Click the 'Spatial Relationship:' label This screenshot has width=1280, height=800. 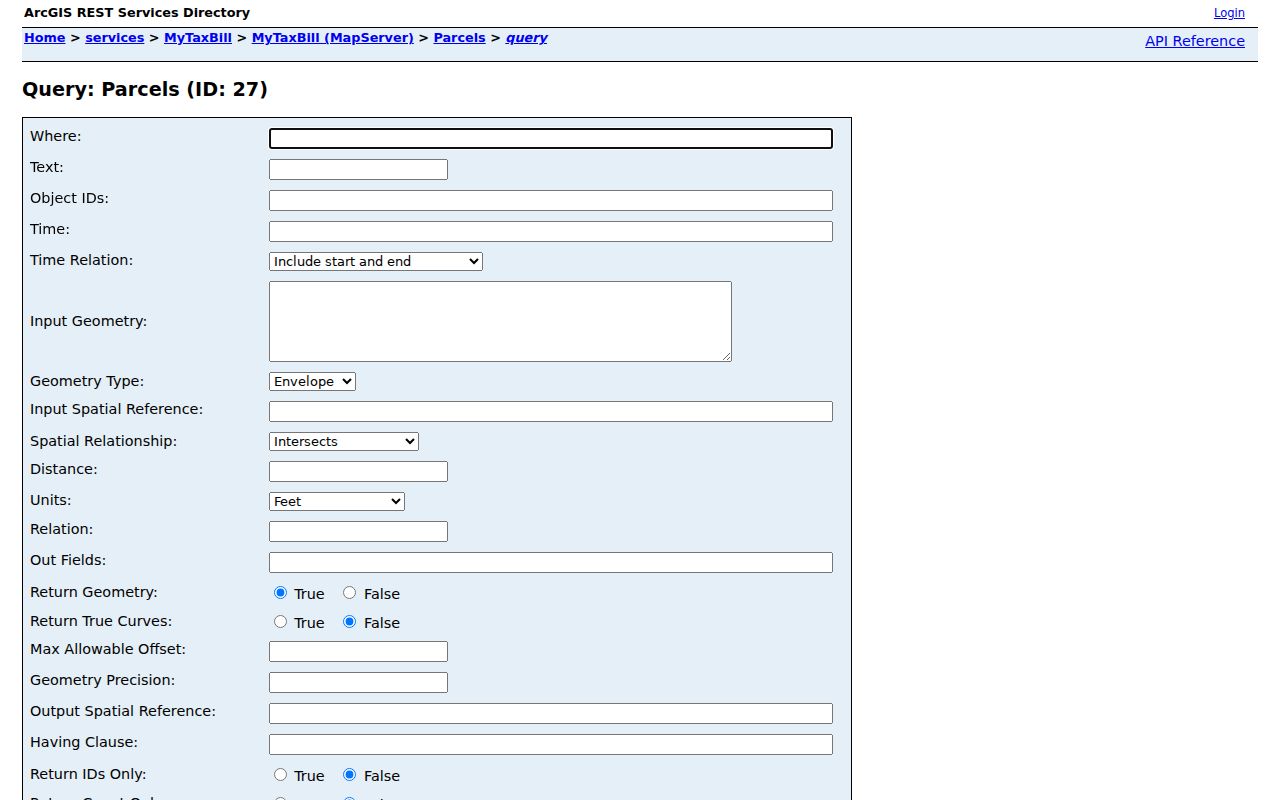(x=104, y=441)
